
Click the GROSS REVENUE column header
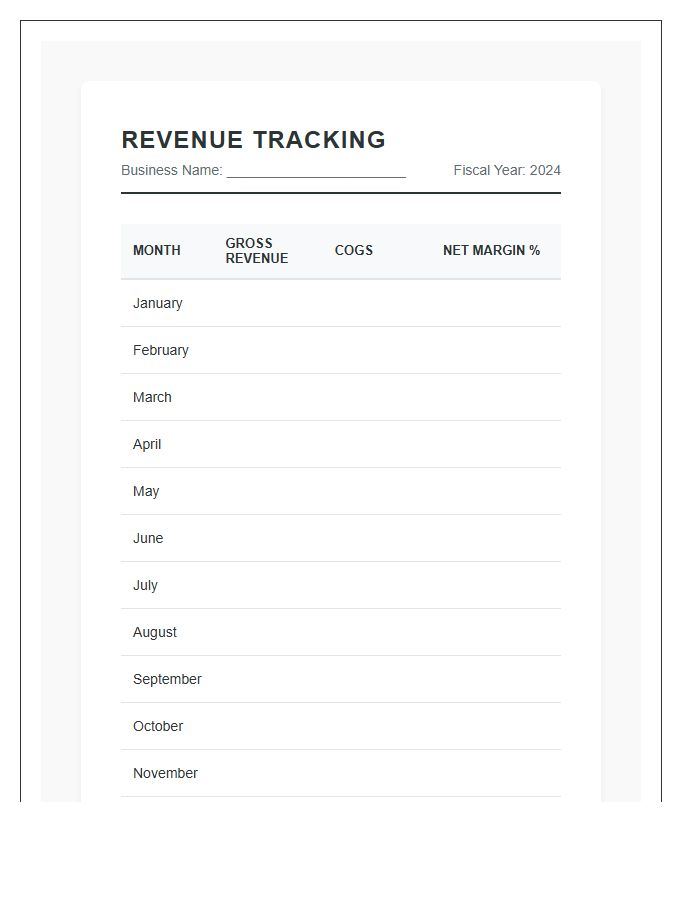(256, 251)
